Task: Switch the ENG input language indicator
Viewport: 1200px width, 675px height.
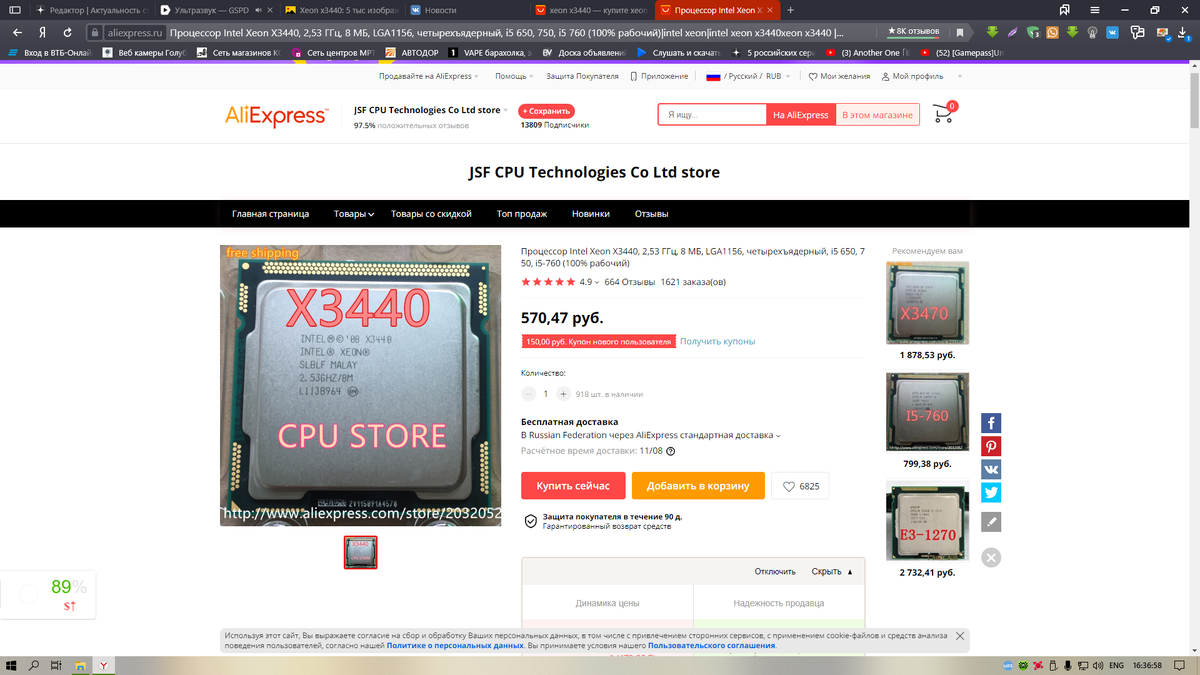Action: point(1117,665)
